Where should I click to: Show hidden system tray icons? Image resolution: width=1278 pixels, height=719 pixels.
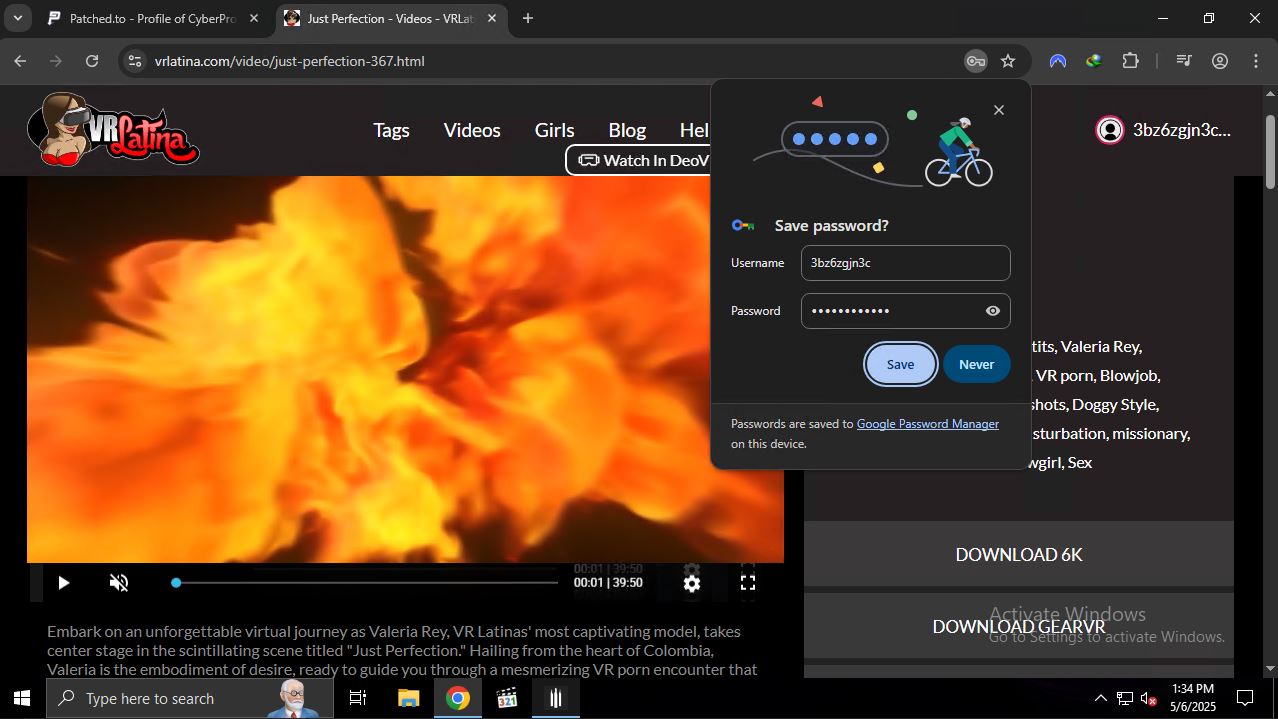click(x=1100, y=698)
